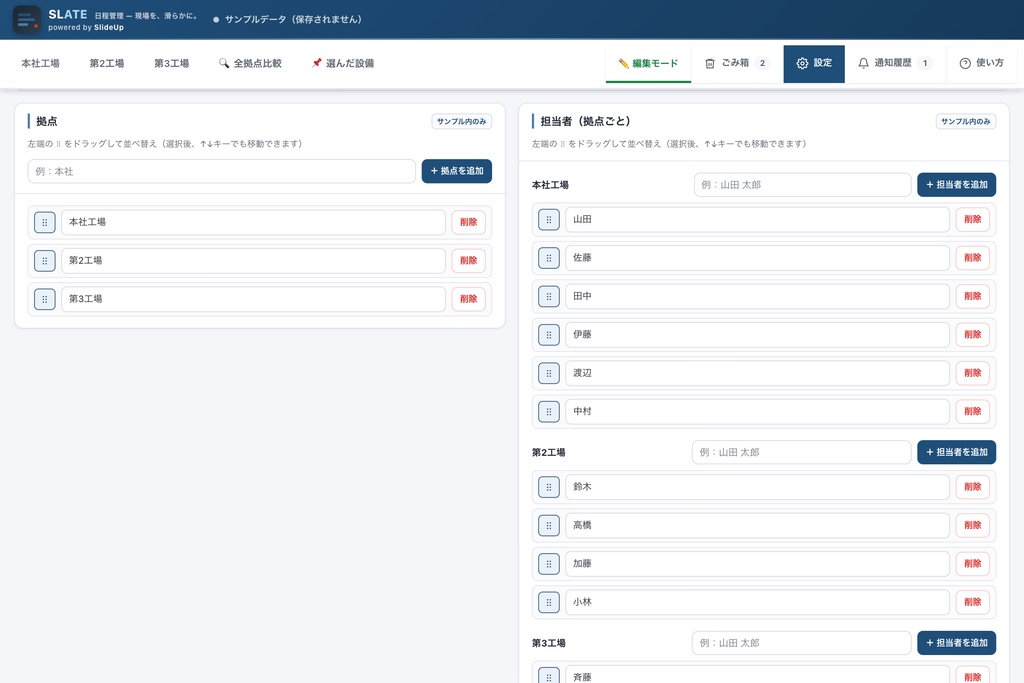Delete the 本社工場 site row
Image resolution: width=1024 pixels, height=683 pixels.
(468, 222)
